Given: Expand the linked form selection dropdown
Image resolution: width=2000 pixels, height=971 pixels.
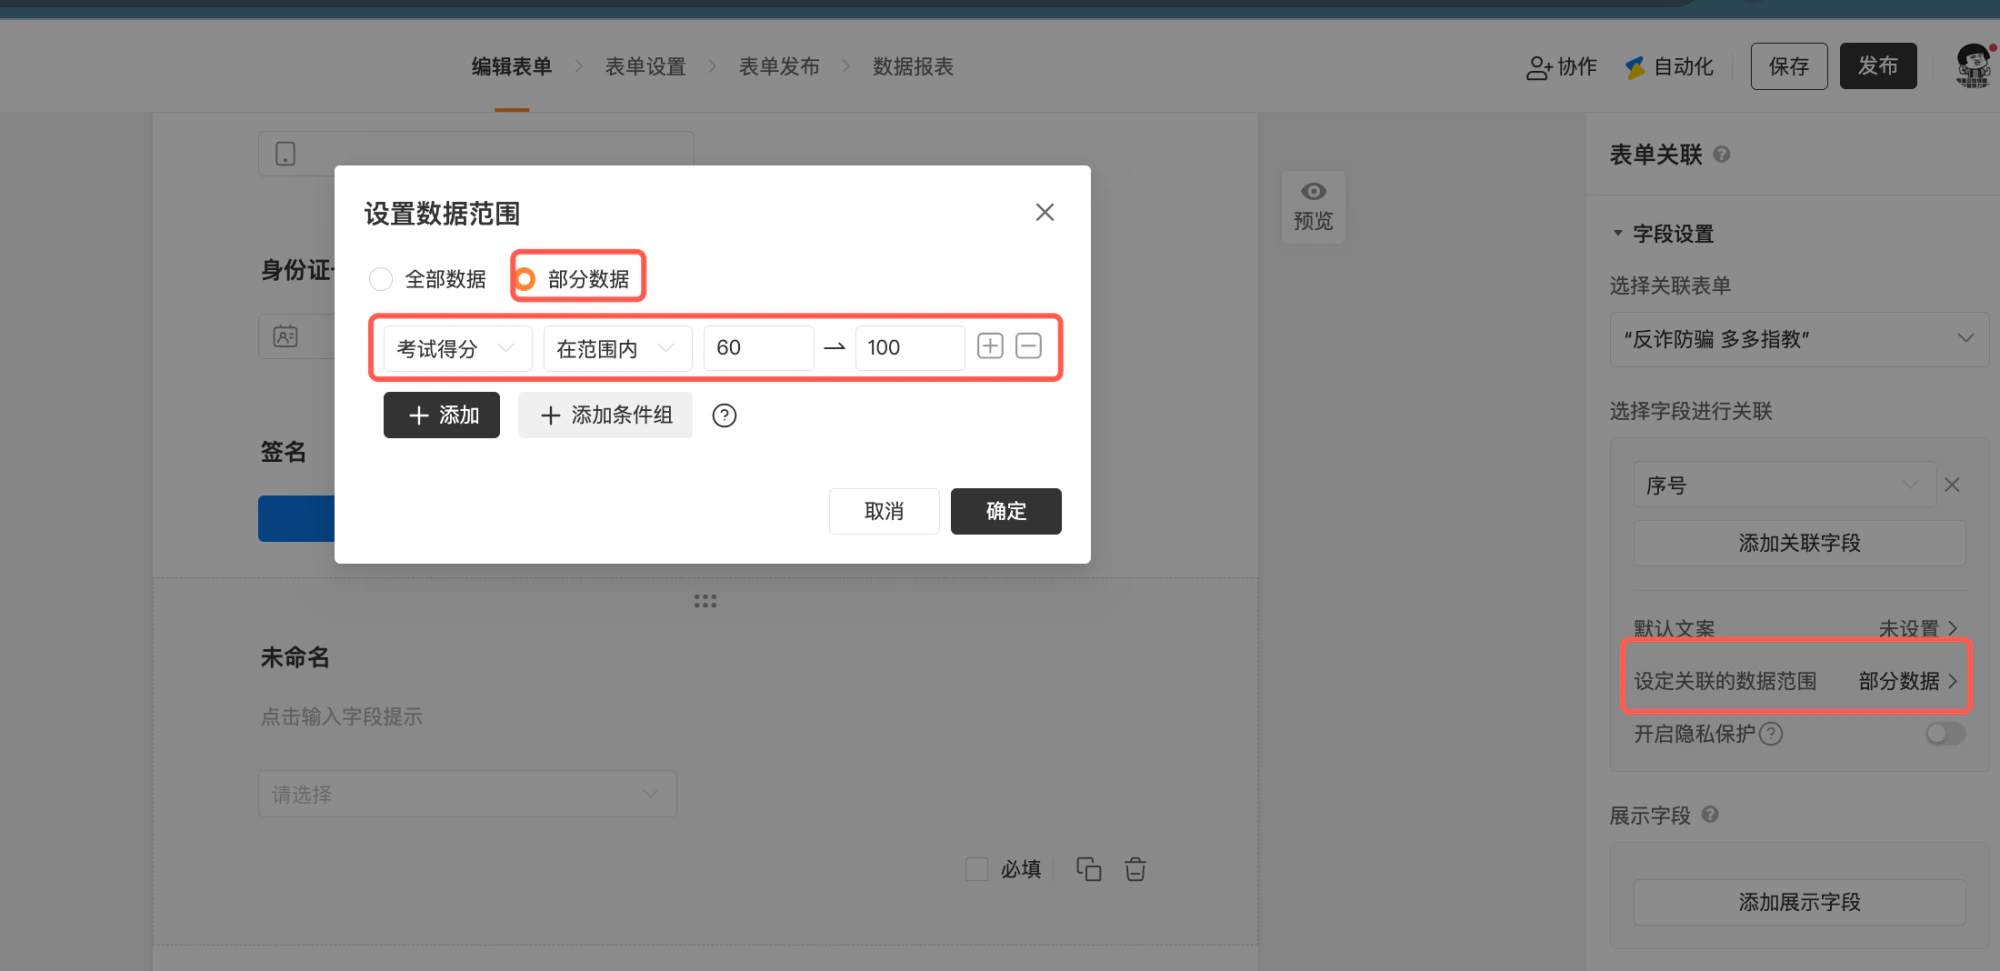Looking at the screenshot, I should (1798, 339).
